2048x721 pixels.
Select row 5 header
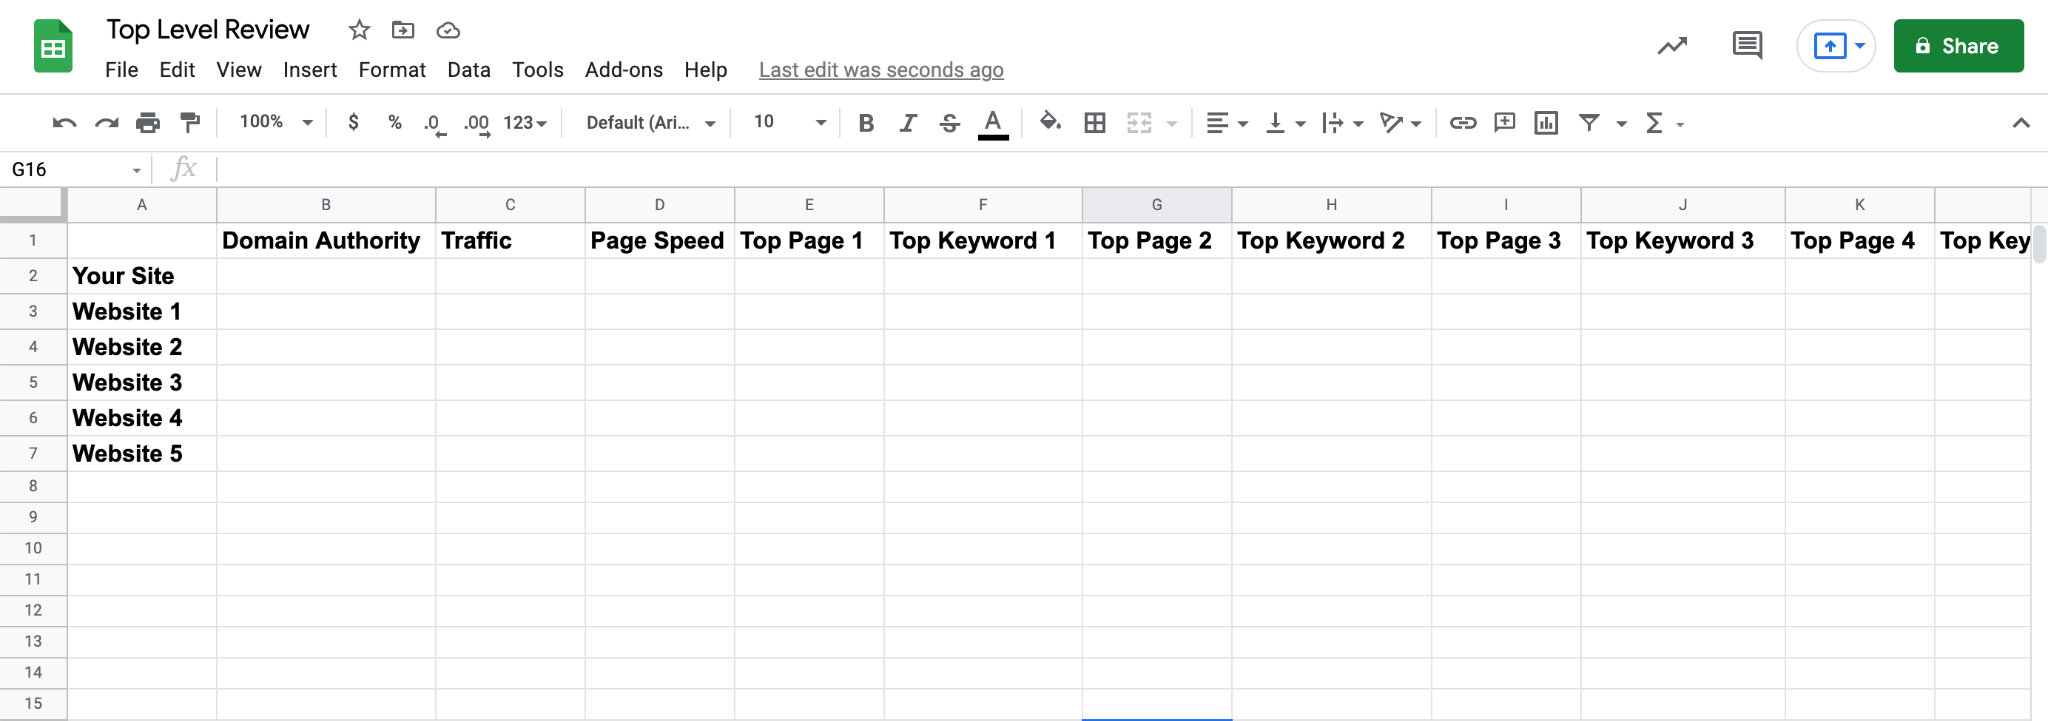pos(33,382)
